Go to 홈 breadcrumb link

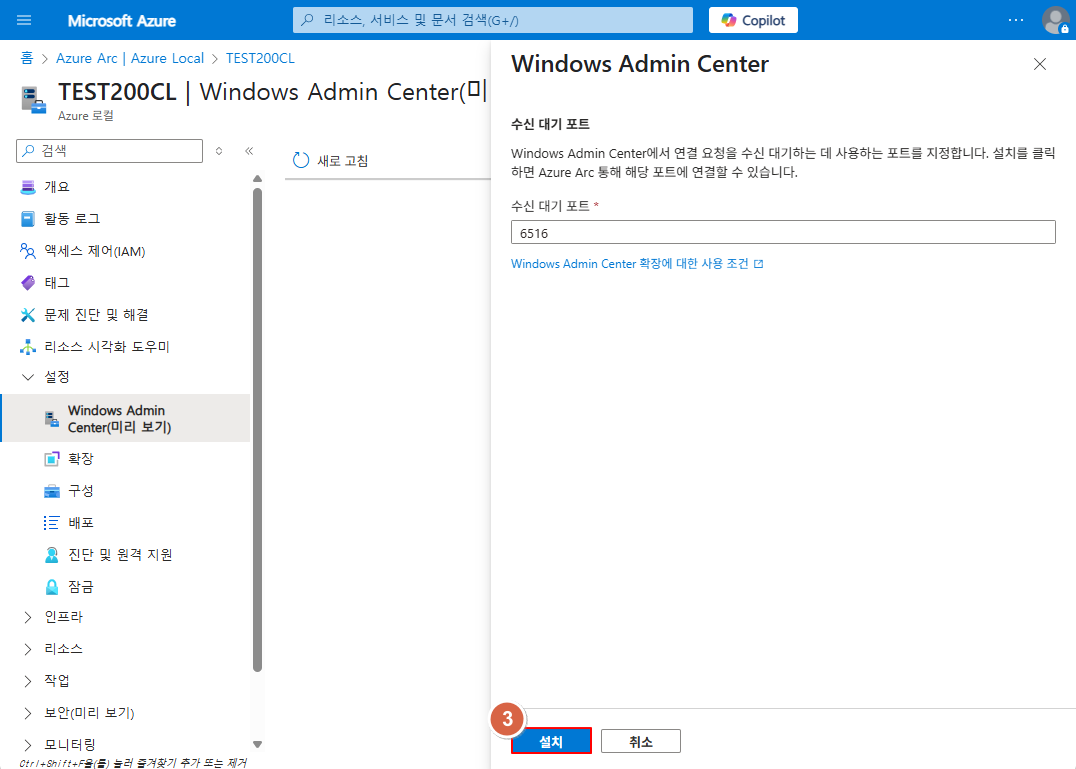[x=27, y=58]
